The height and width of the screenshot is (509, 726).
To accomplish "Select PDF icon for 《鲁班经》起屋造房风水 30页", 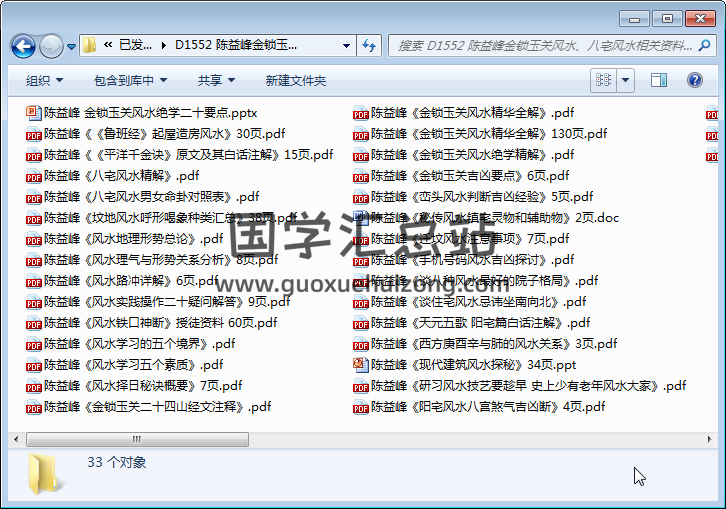I will [x=33, y=134].
